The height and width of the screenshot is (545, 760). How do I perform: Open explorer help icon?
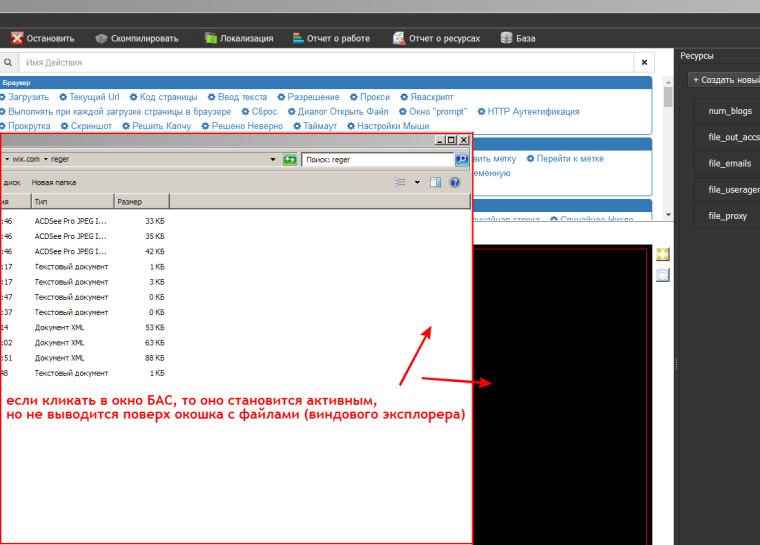[x=455, y=182]
